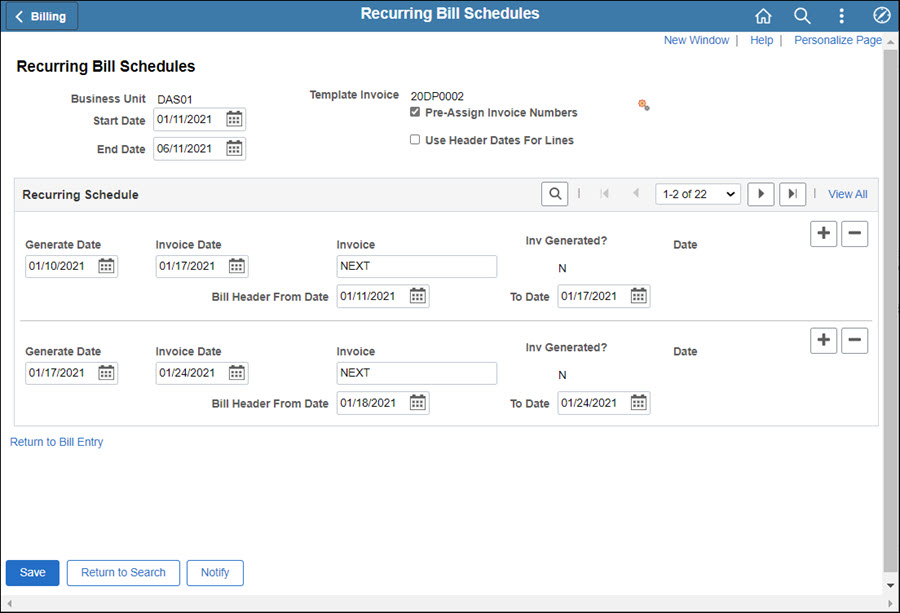Image resolution: width=900 pixels, height=613 pixels.
Task: Jump to the last schedule rows
Action: click(x=792, y=193)
